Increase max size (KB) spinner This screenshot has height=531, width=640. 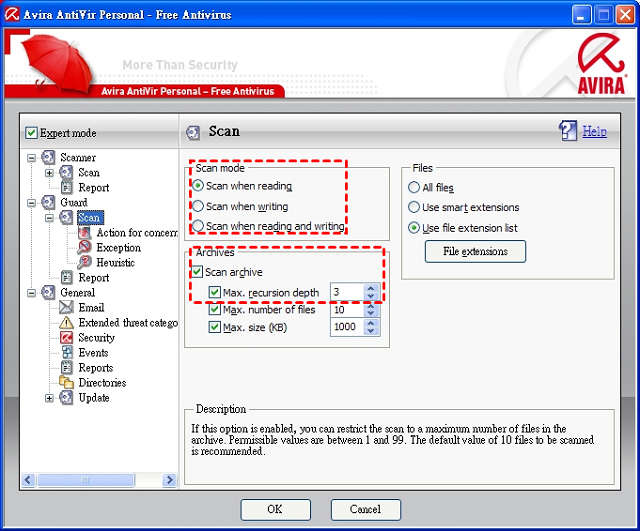tap(371, 323)
